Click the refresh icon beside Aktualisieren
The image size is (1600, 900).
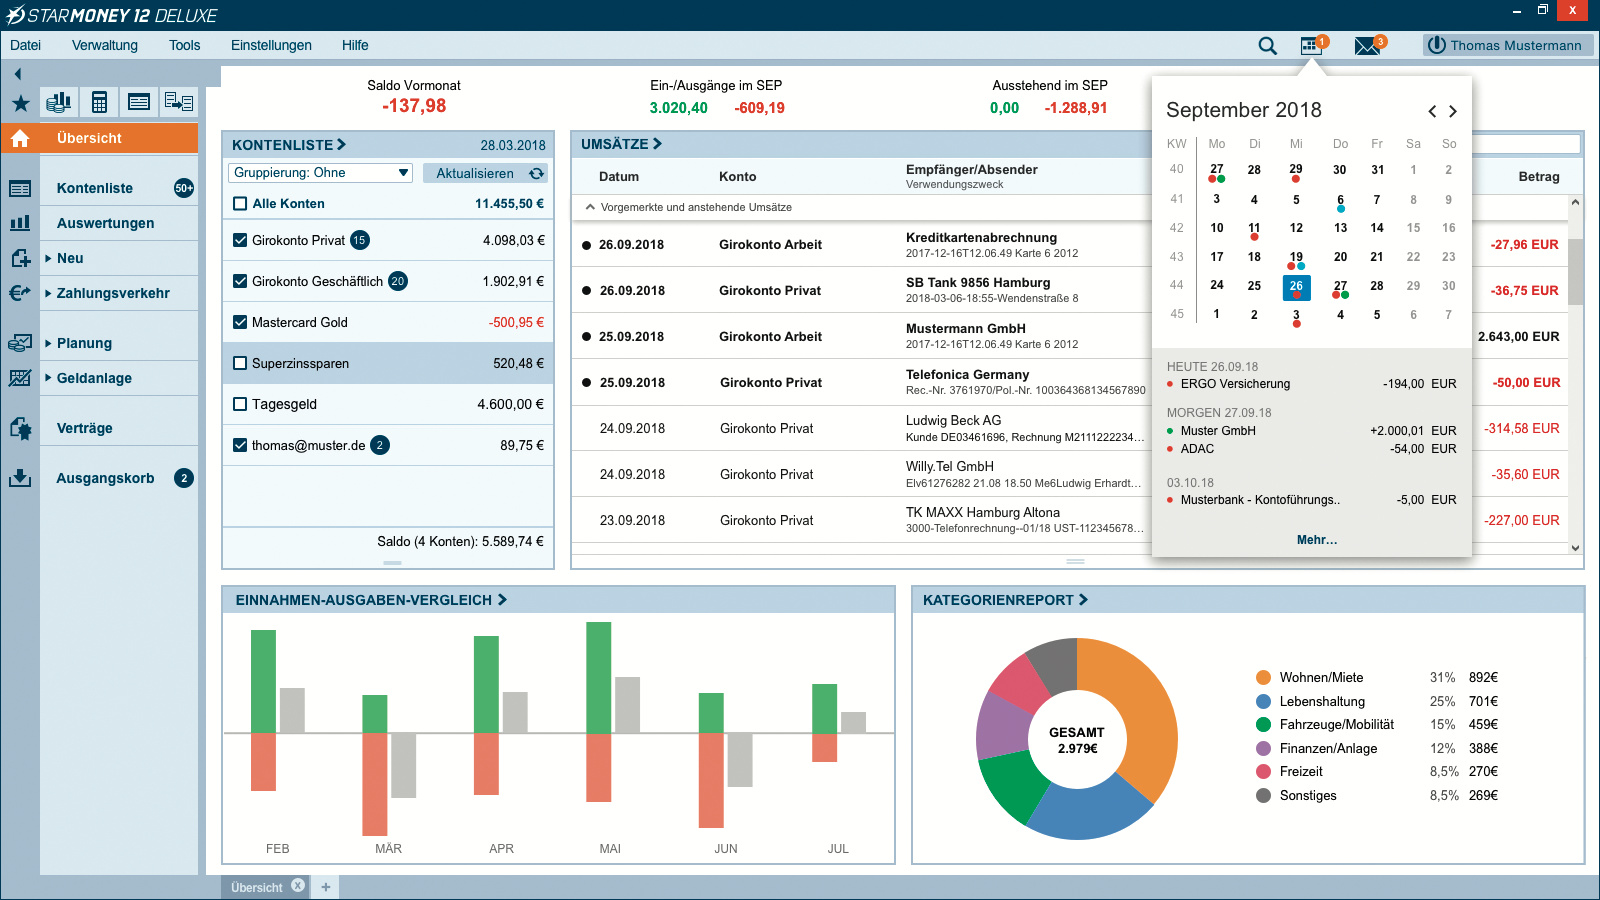pos(537,173)
